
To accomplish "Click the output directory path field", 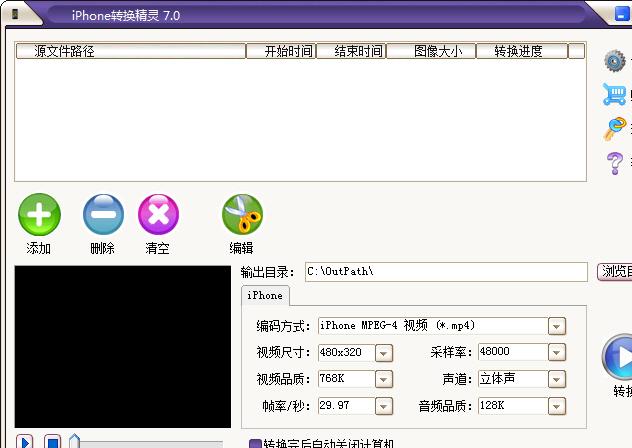I will [x=445, y=272].
